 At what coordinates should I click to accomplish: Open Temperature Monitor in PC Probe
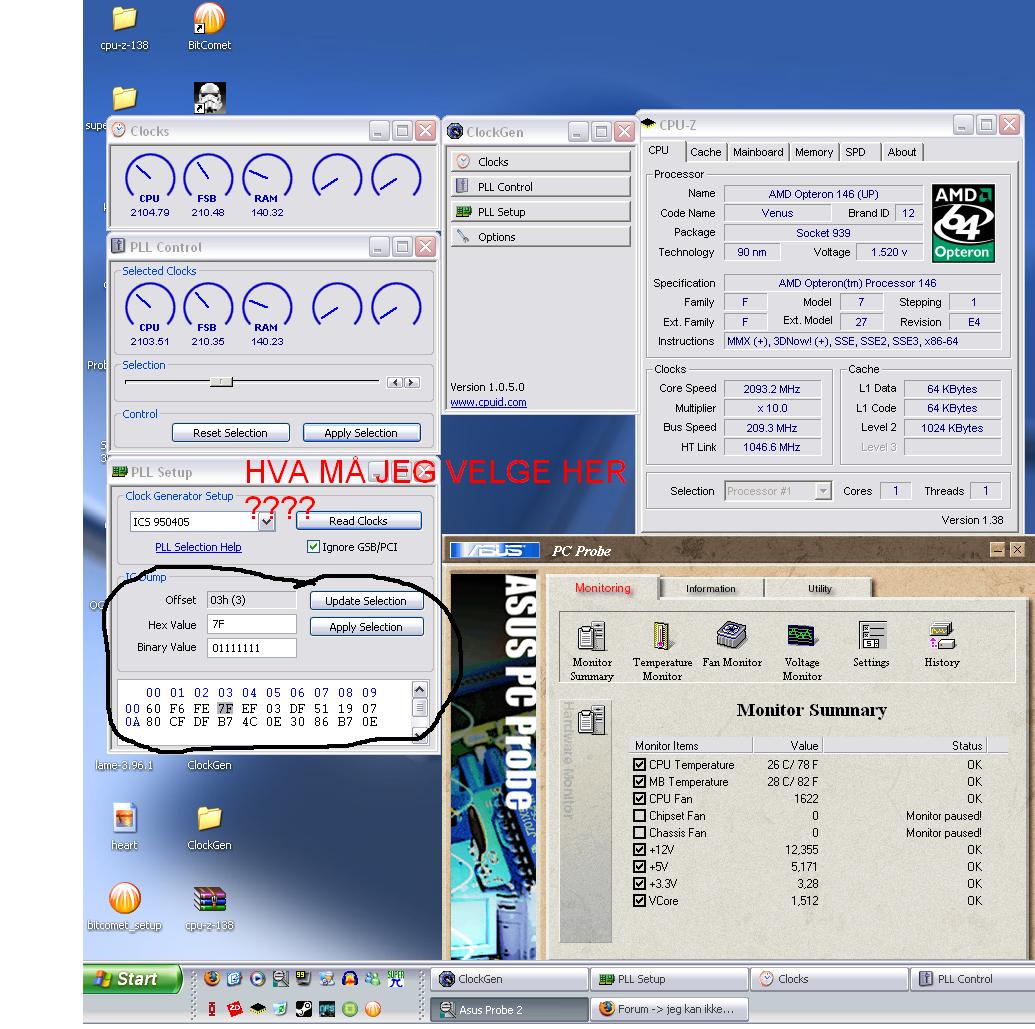point(662,650)
